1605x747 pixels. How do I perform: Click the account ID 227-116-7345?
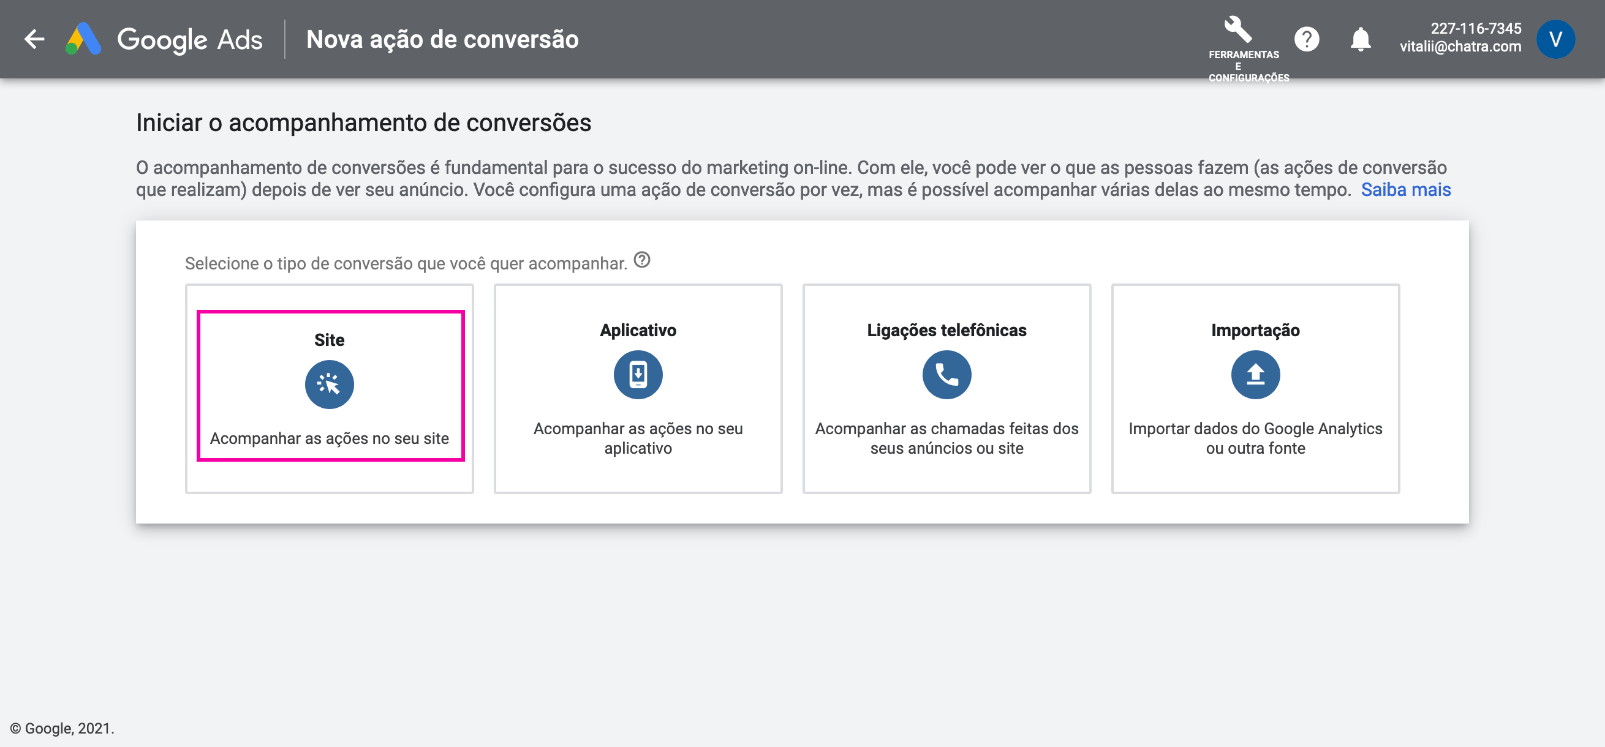[1476, 28]
